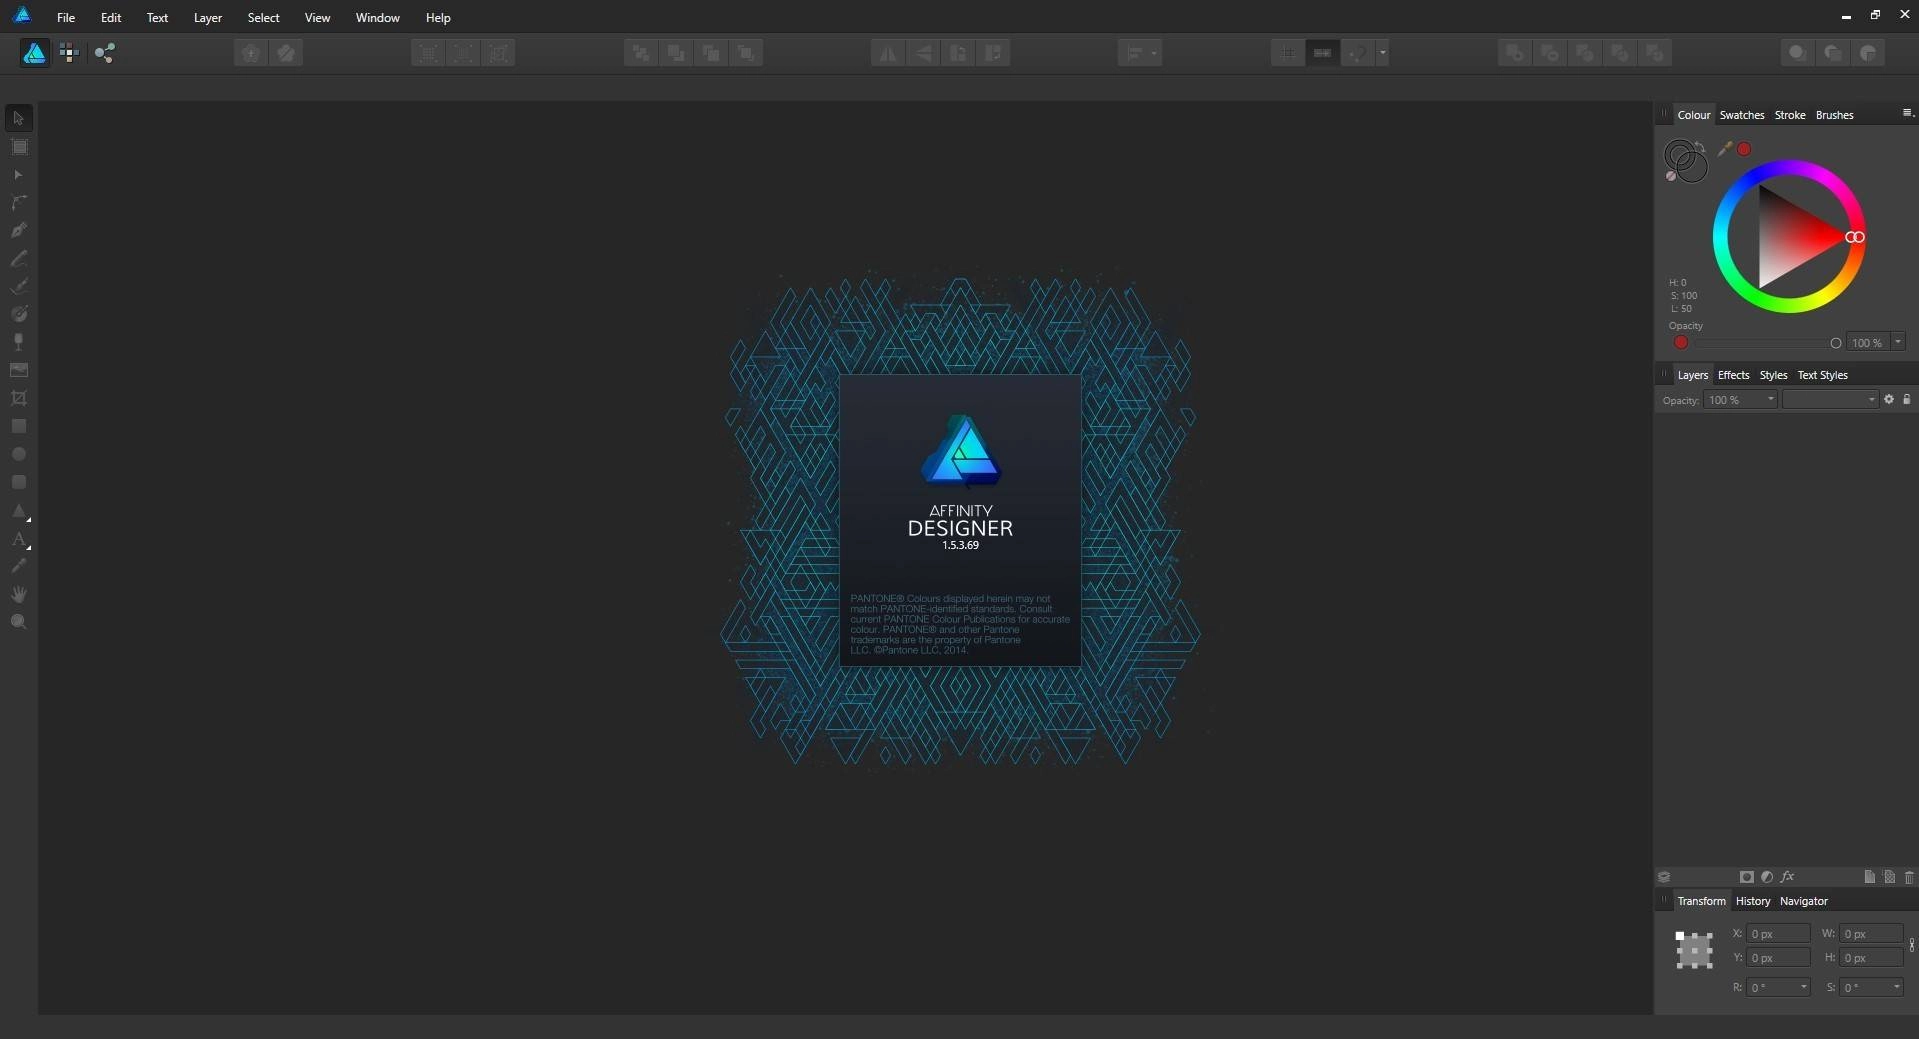Click the X position input field
This screenshot has height=1039, width=1919.
tap(1778, 933)
